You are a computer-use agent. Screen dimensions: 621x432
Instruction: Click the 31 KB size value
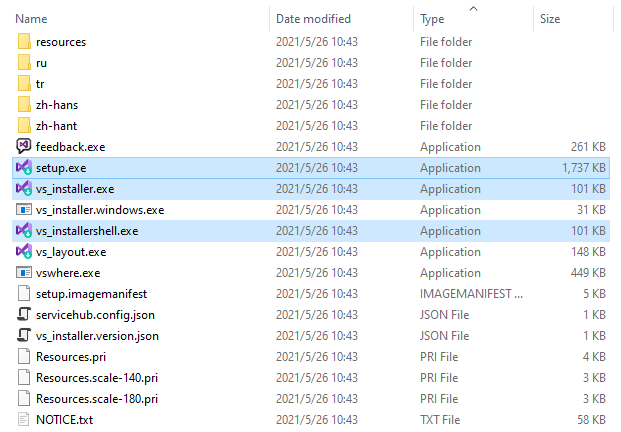point(591,209)
